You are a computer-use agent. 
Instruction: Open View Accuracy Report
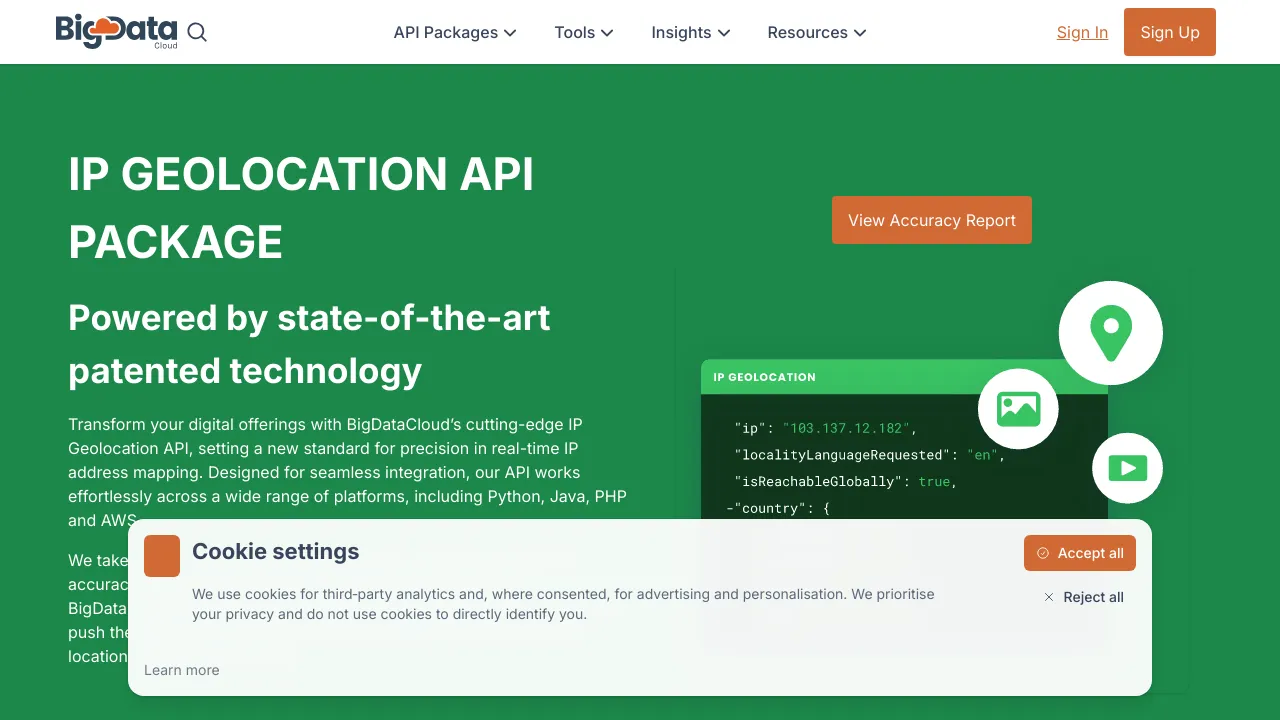click(932, 220)
